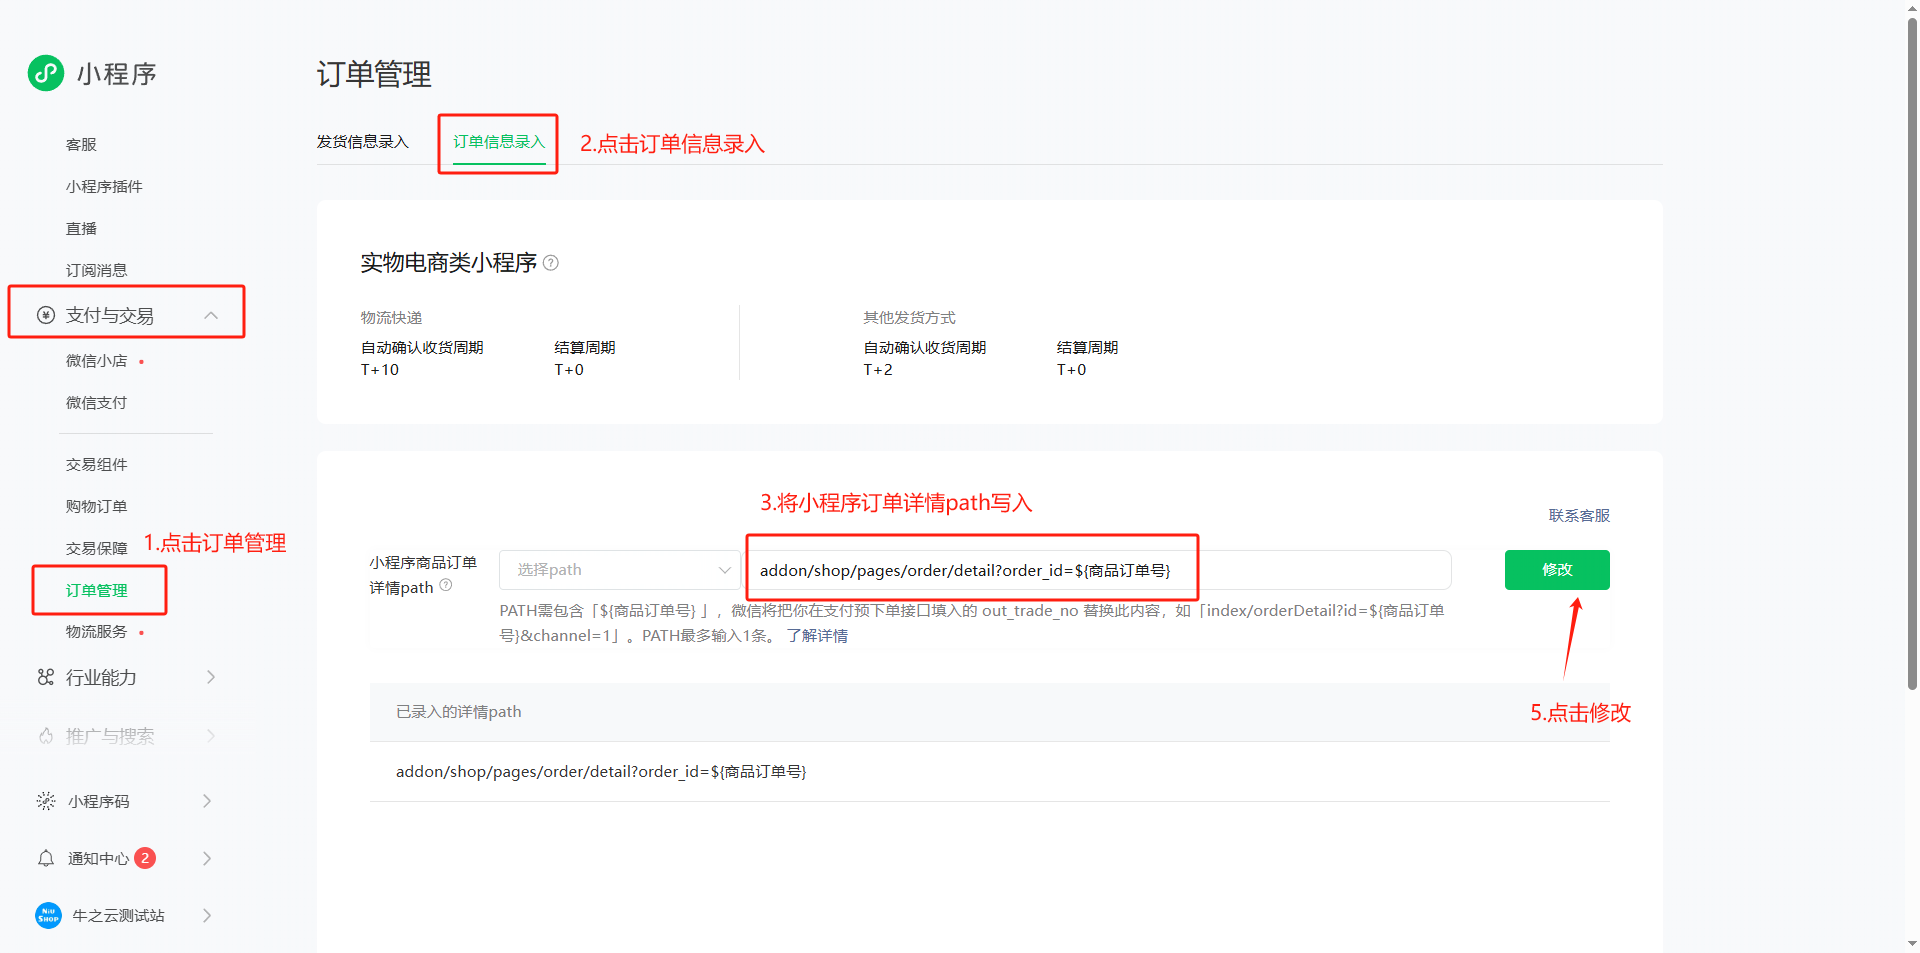Expand the 行业能力 menu chevron
Image resolution: width=1920 pixels, height=953 pixels.
click(211, 678)
